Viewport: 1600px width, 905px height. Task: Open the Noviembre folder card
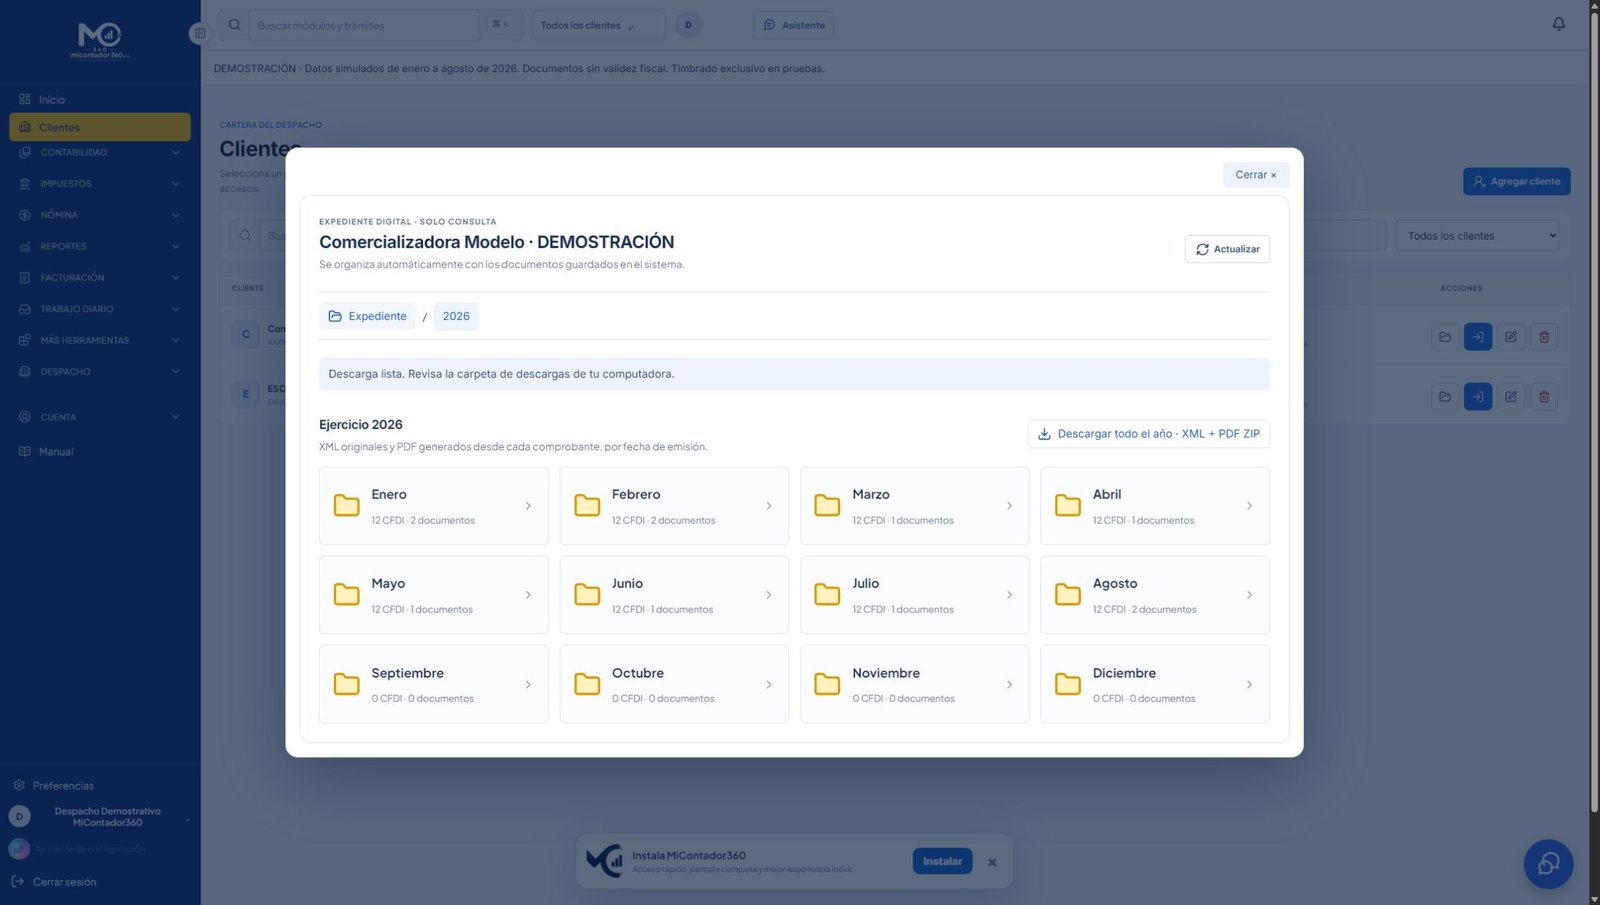(x=914, y=684)
